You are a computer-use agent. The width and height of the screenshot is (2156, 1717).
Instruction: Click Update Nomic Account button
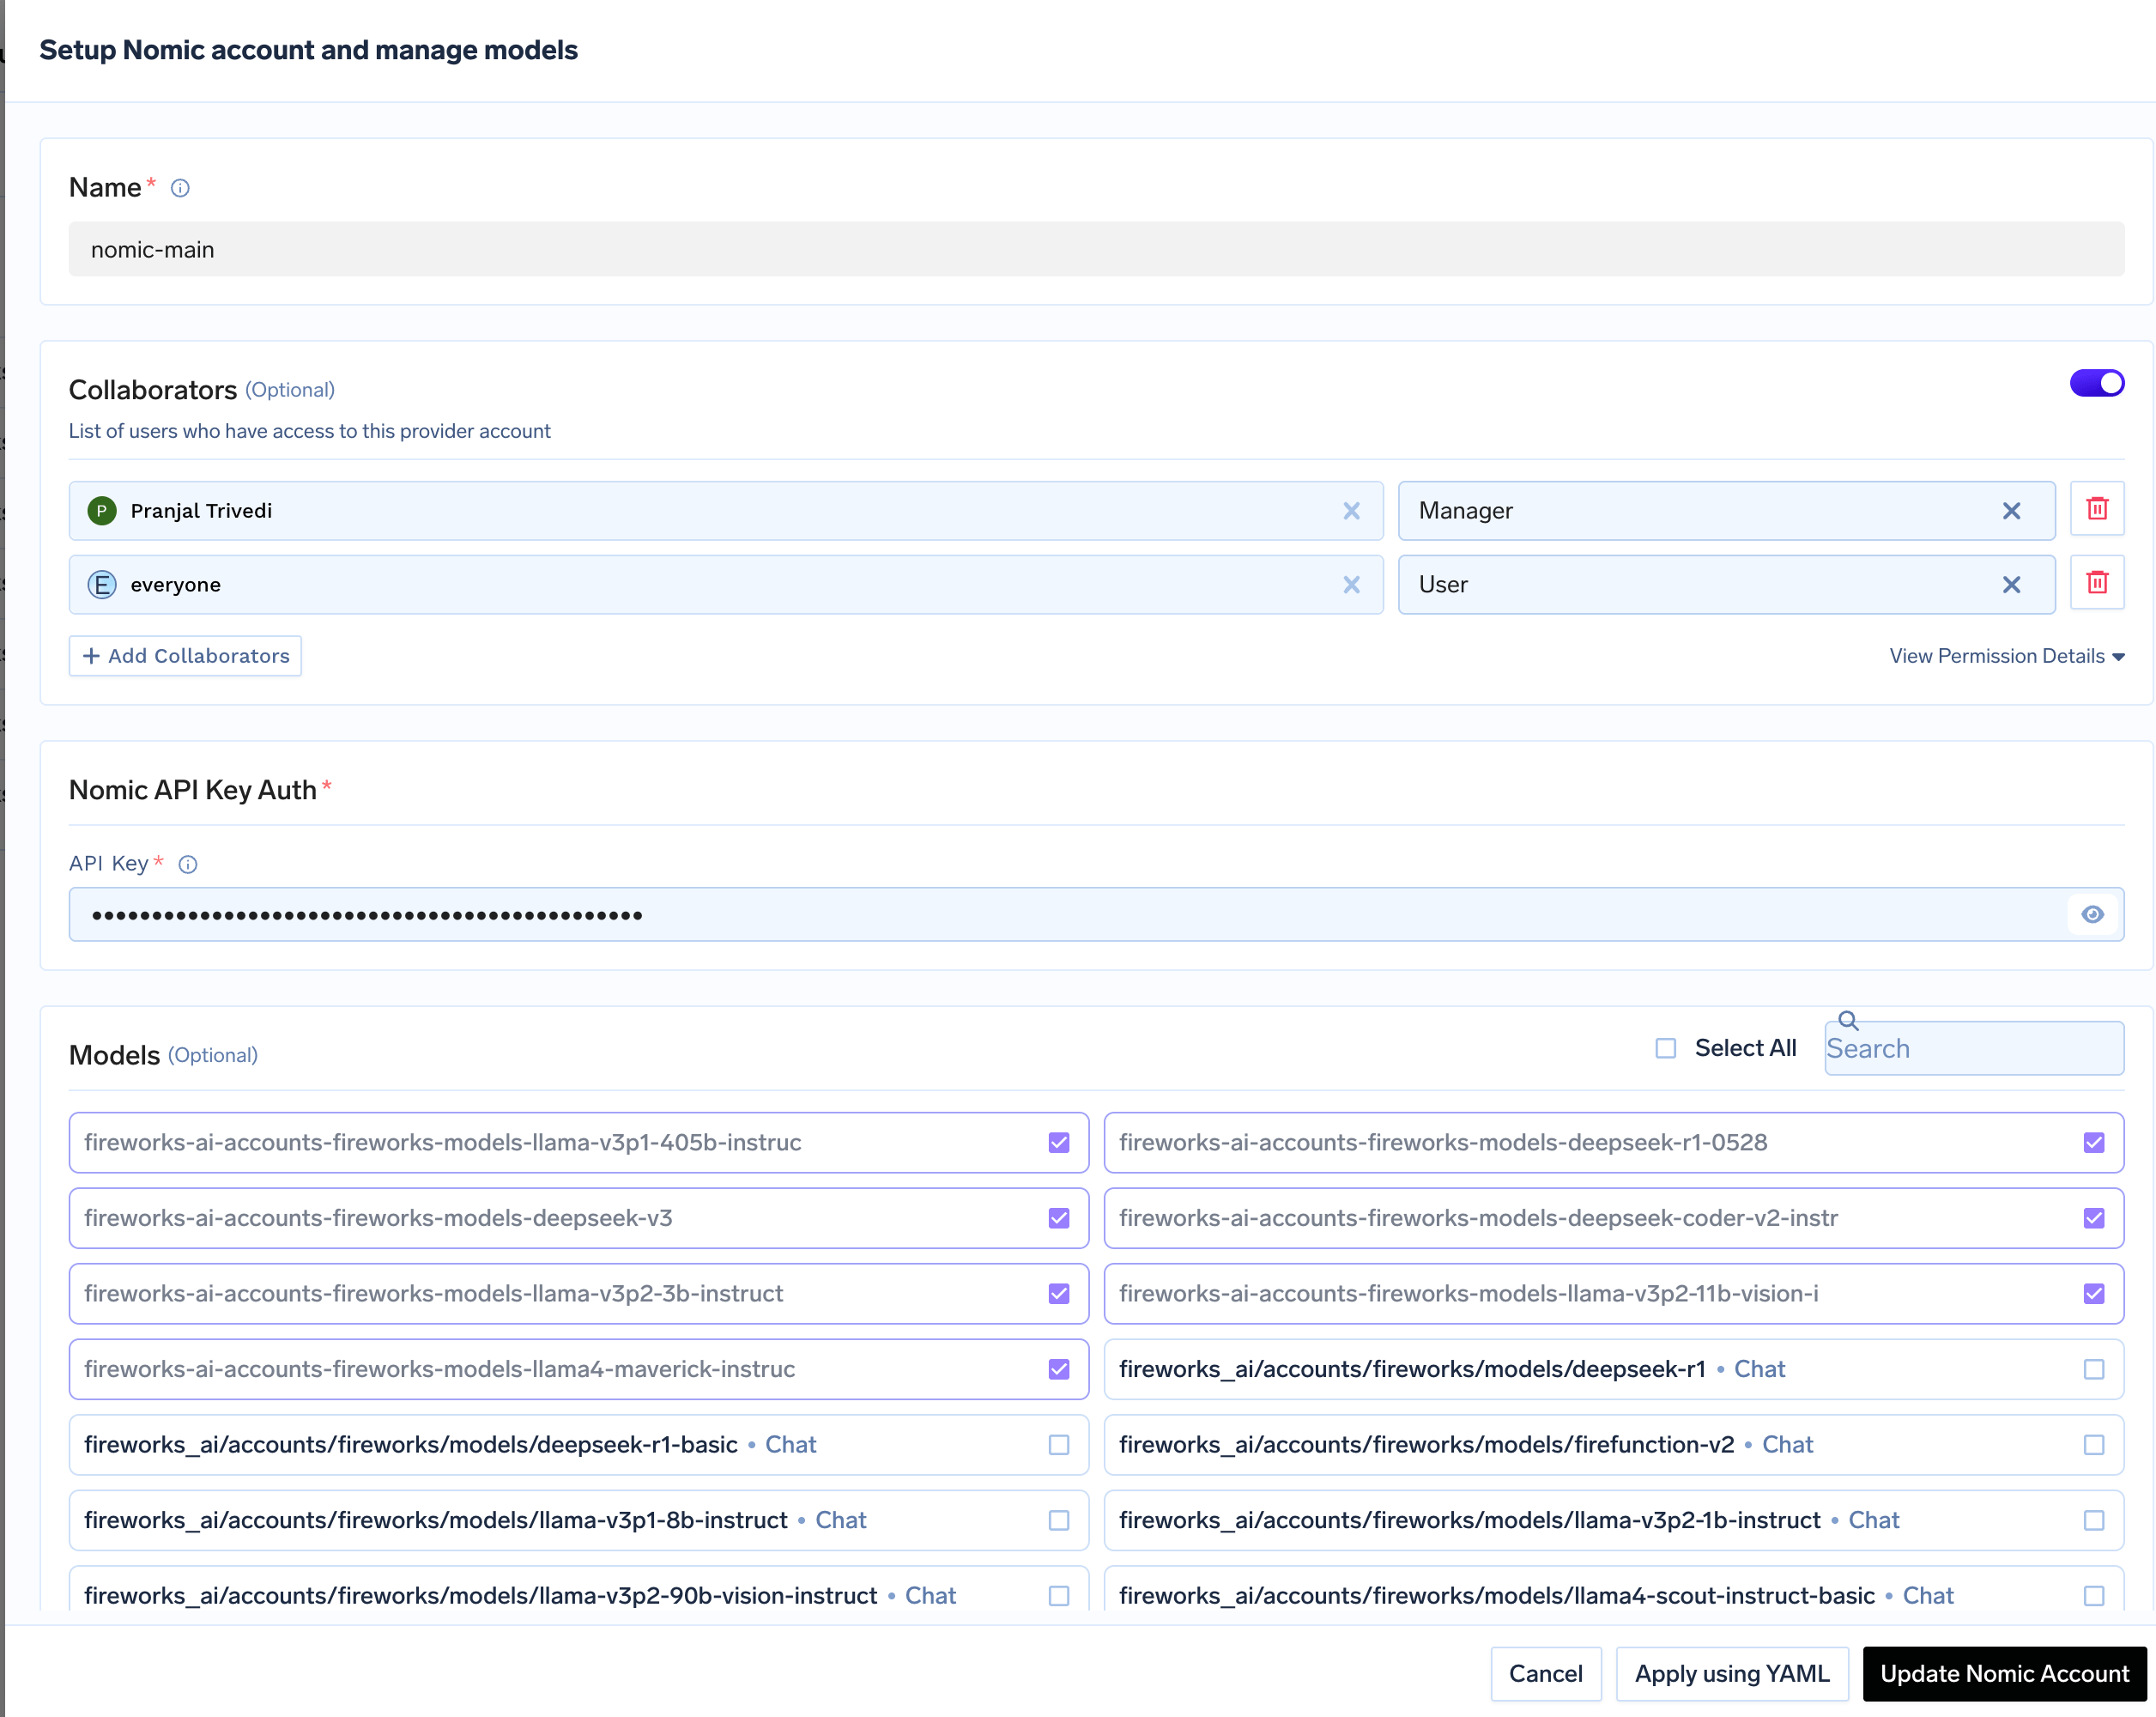coord(2004,1673)
